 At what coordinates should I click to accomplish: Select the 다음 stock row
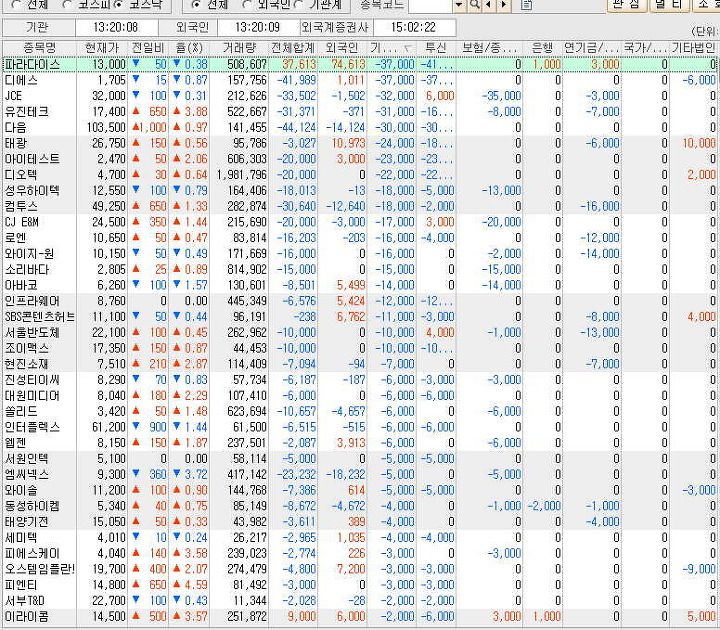tap(360, 128)
